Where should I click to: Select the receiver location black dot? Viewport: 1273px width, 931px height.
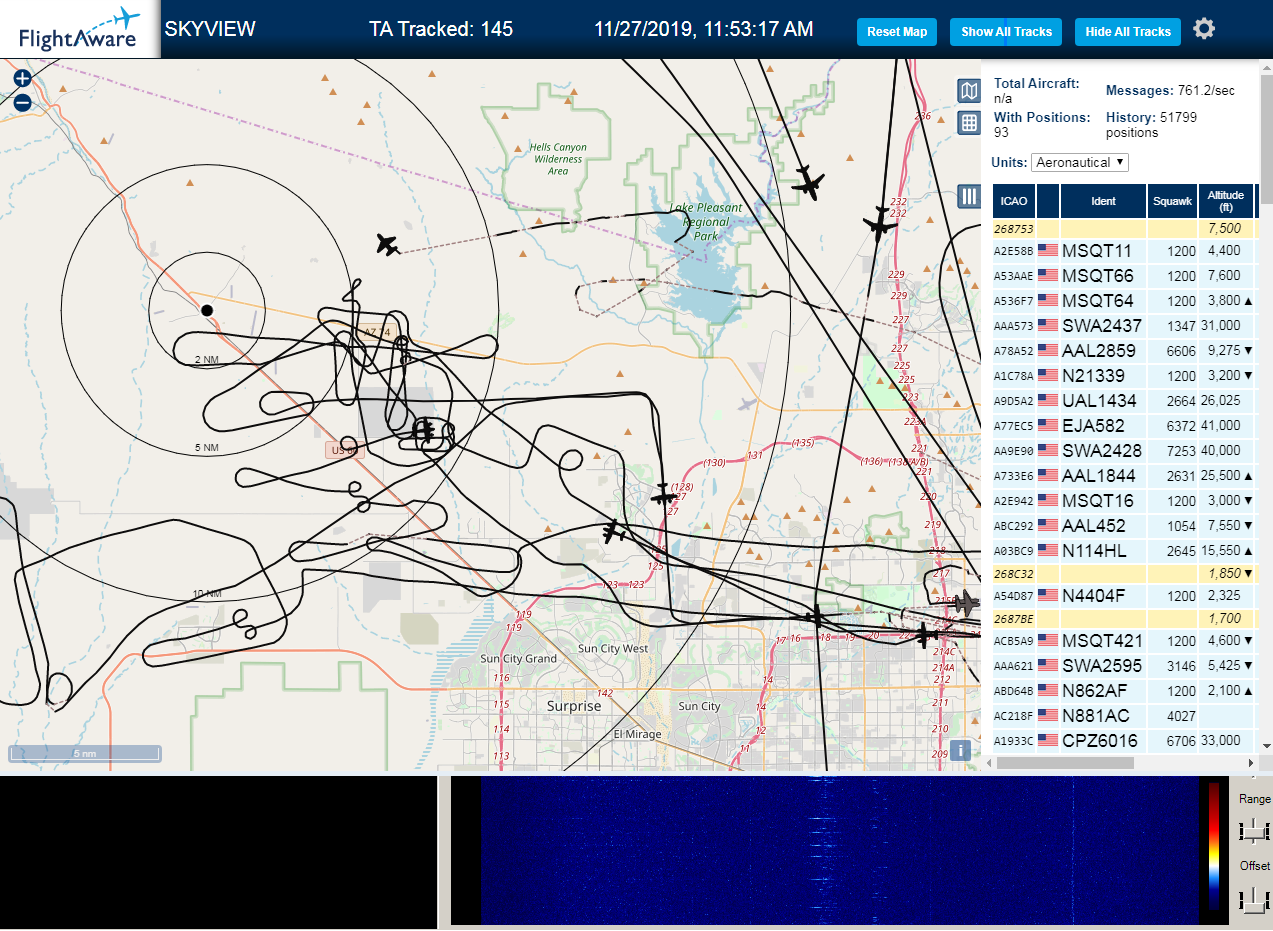207,310
